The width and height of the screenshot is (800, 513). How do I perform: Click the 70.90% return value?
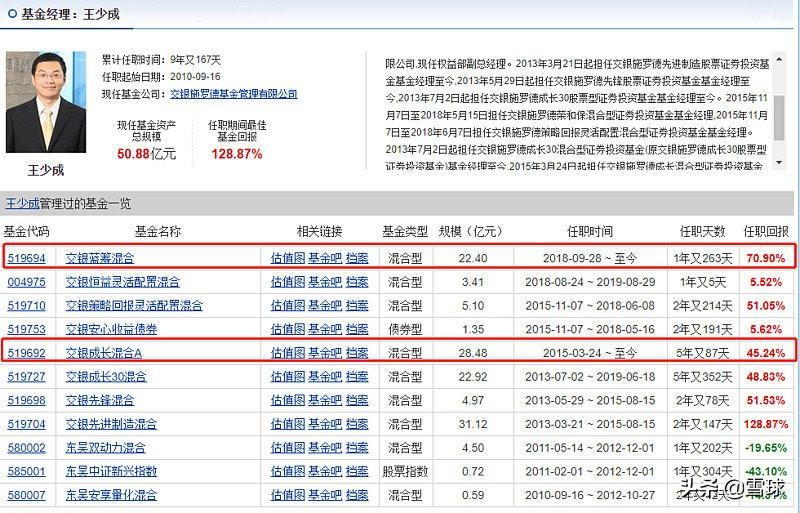(x=765, y=258)
